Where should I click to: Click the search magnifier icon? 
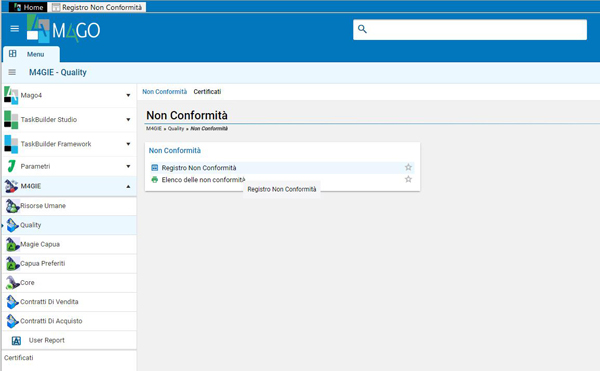[362, 29]
